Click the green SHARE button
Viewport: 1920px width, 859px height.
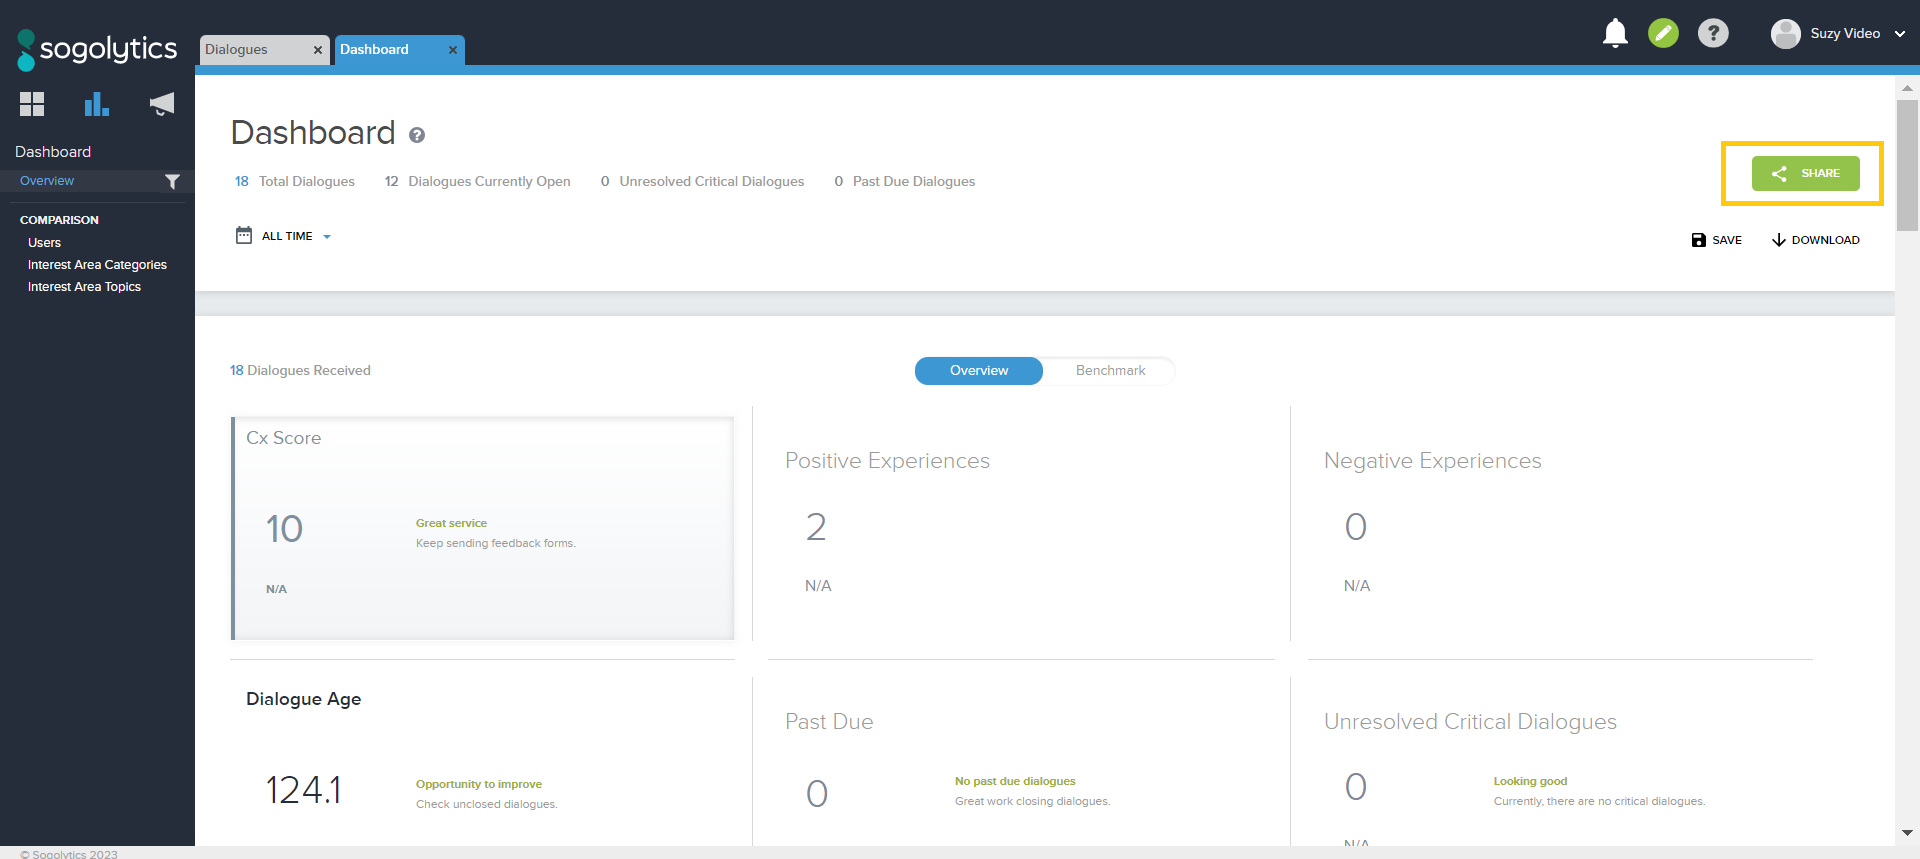[x=1805, y=174]
